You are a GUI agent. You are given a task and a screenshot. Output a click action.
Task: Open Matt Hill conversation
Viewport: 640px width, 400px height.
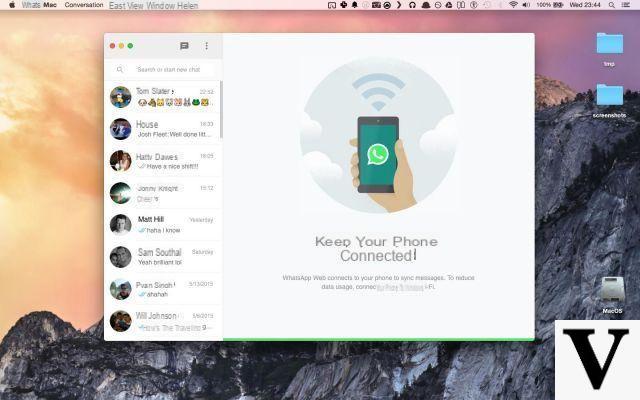tap(163, 225)
